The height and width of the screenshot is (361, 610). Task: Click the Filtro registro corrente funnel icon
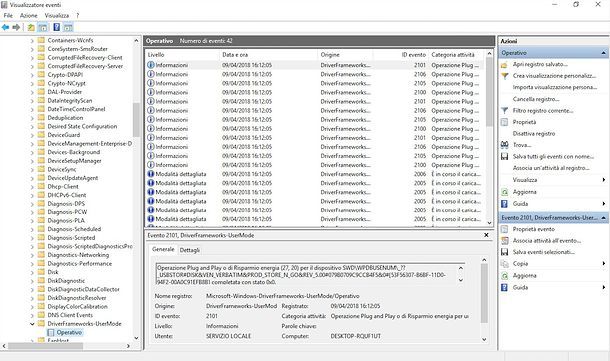[504, 111]
